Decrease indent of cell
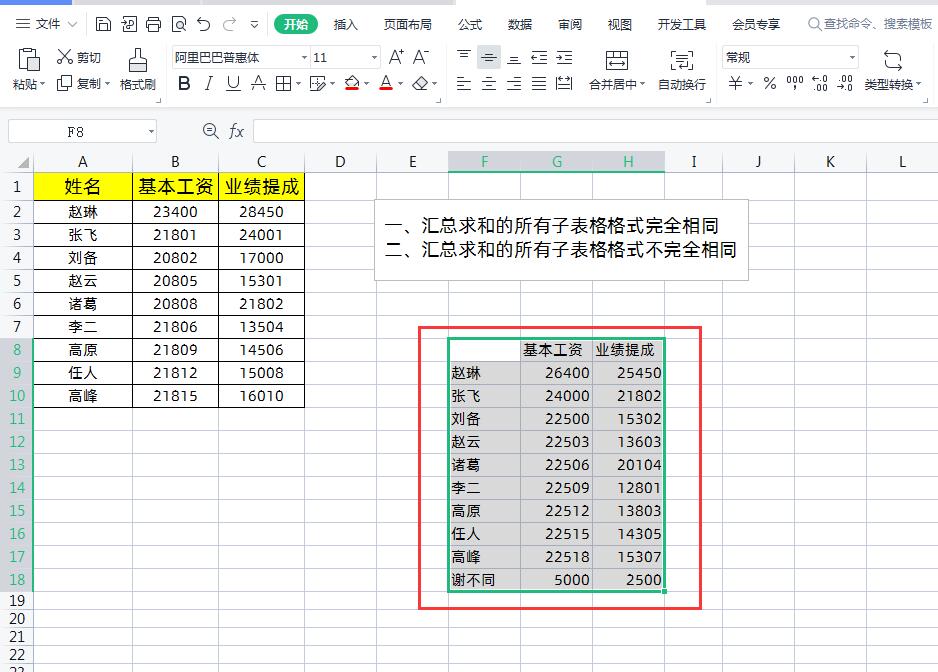The height and width of the screenshot is (672, 938). coord(539,57)
